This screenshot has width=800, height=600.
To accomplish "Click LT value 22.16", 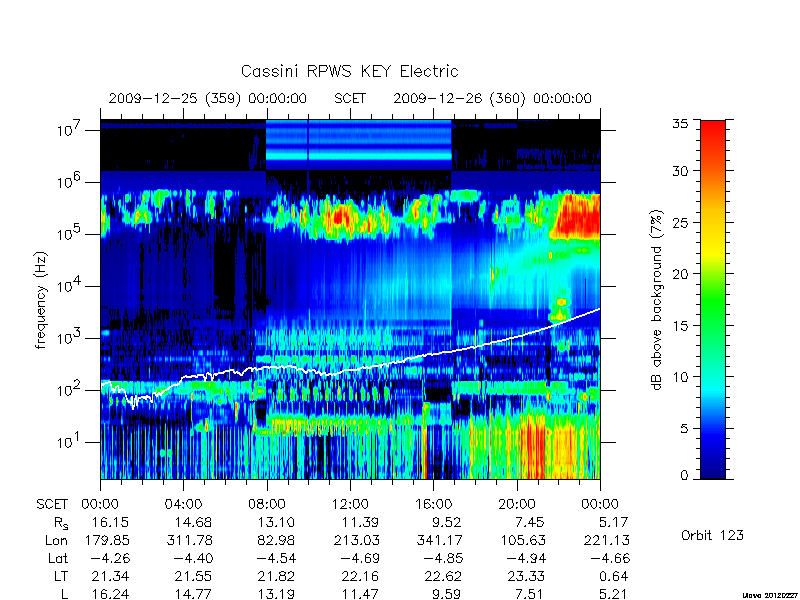I will (360, 577).
